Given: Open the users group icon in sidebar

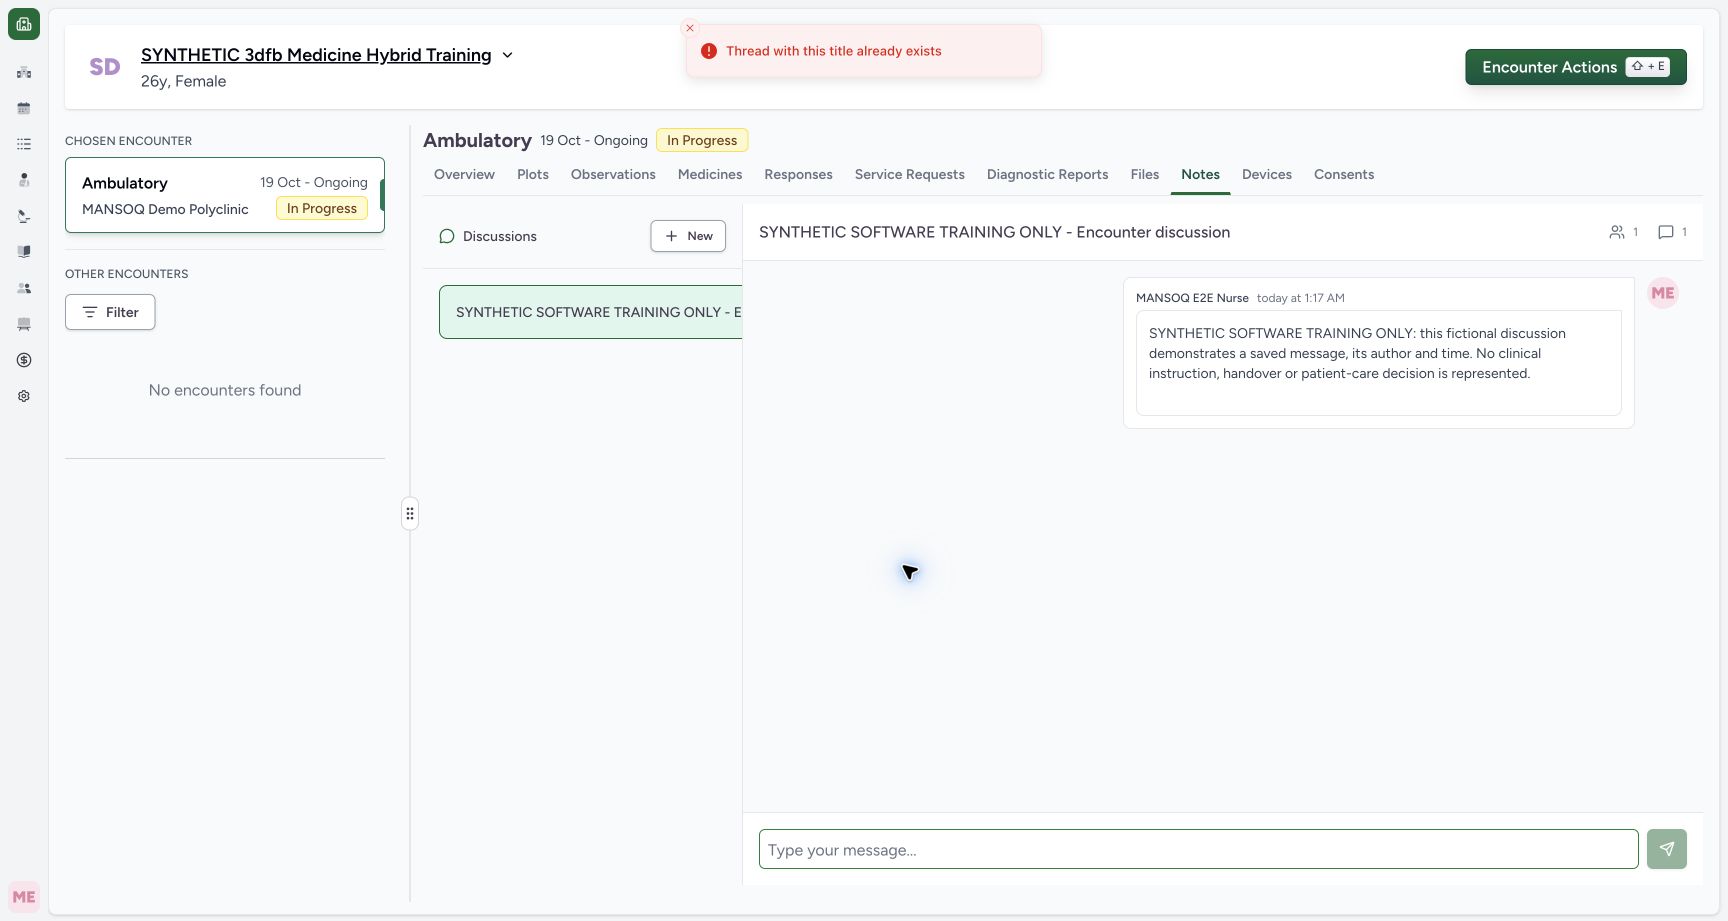Looking at the screenshot, I should tap(24, 288).
